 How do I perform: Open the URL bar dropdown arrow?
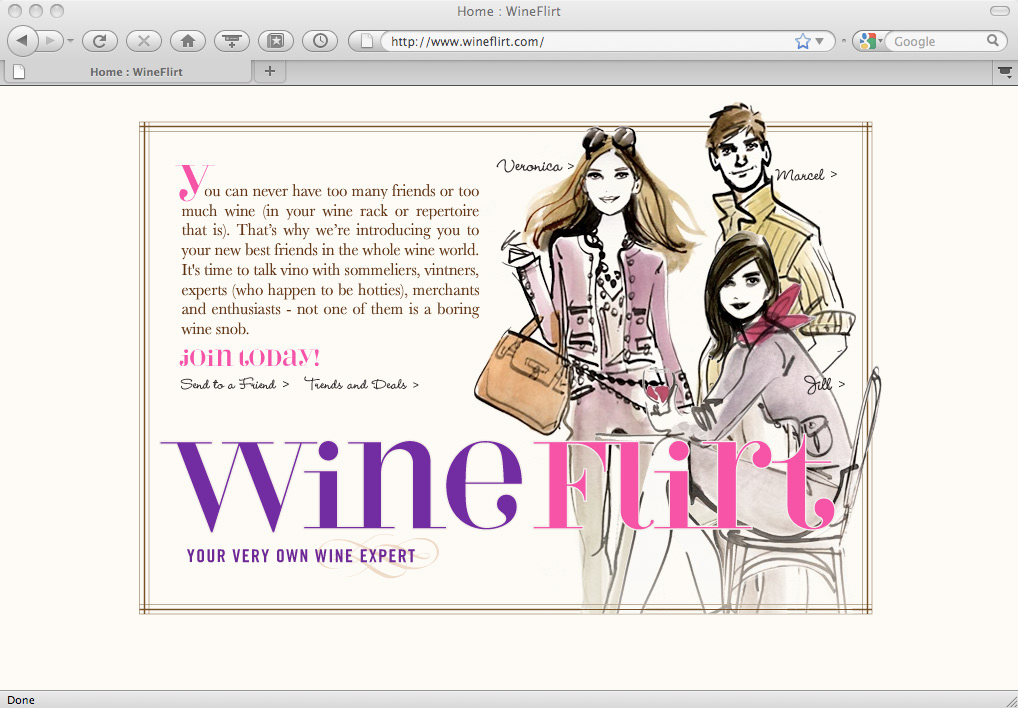point(819,42)
